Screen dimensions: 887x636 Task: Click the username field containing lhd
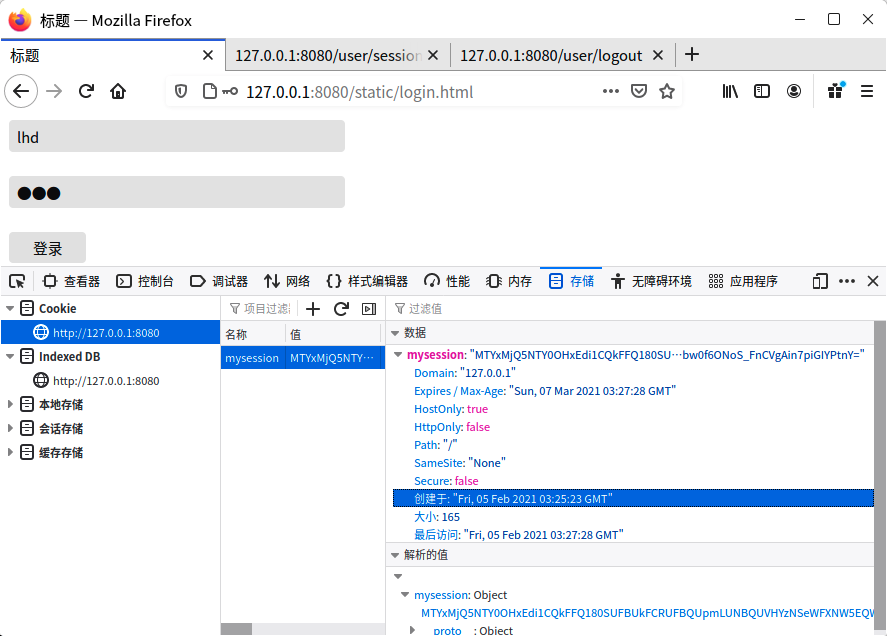point(176,136)
